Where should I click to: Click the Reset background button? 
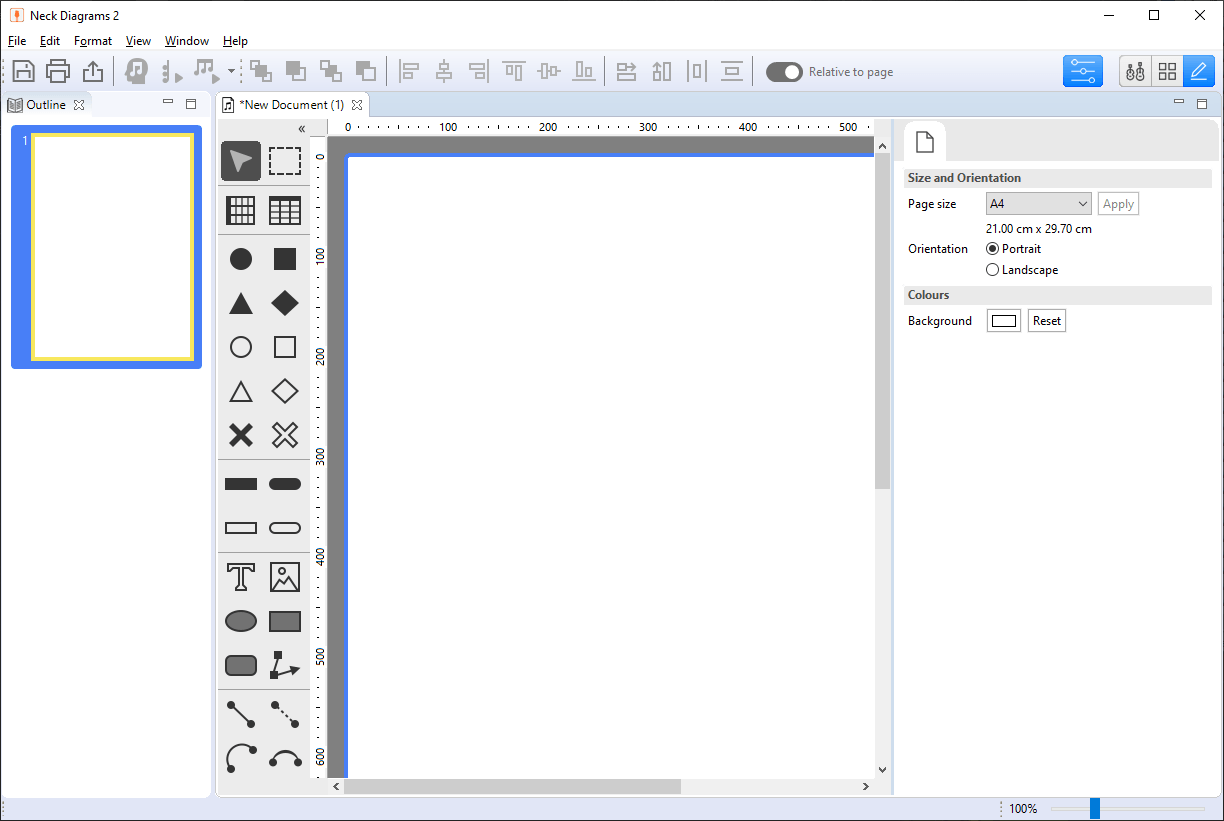point(1046,320)
